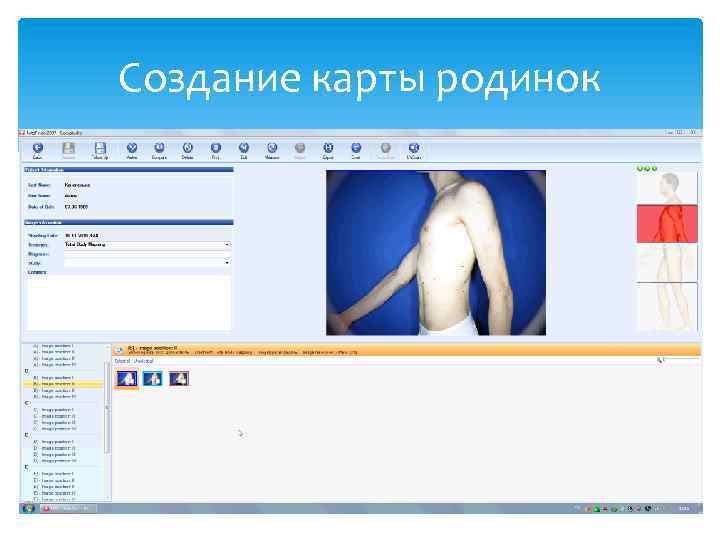Click the main torso photograph
The image size is (720, 540).
coord(436,253)
